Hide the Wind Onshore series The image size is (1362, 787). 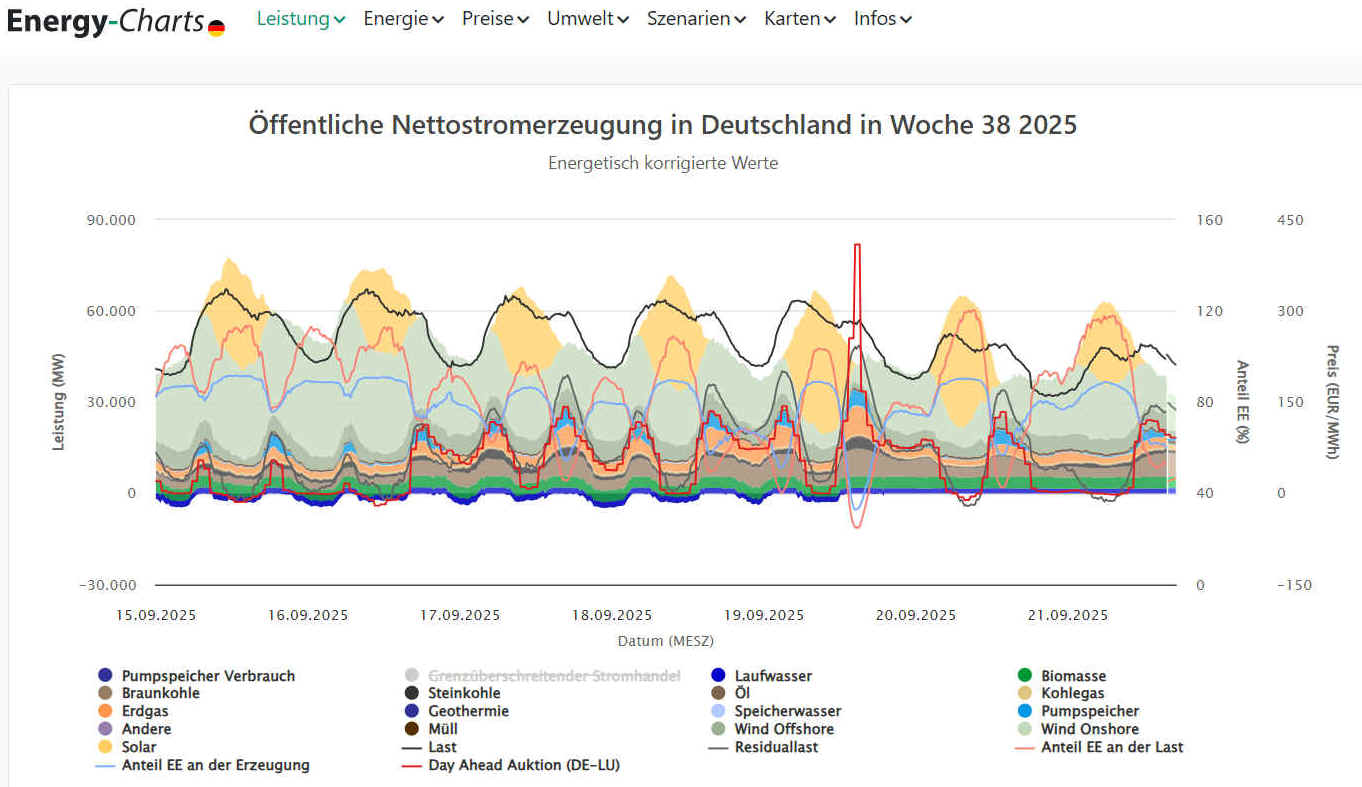tap(1089, 729)
